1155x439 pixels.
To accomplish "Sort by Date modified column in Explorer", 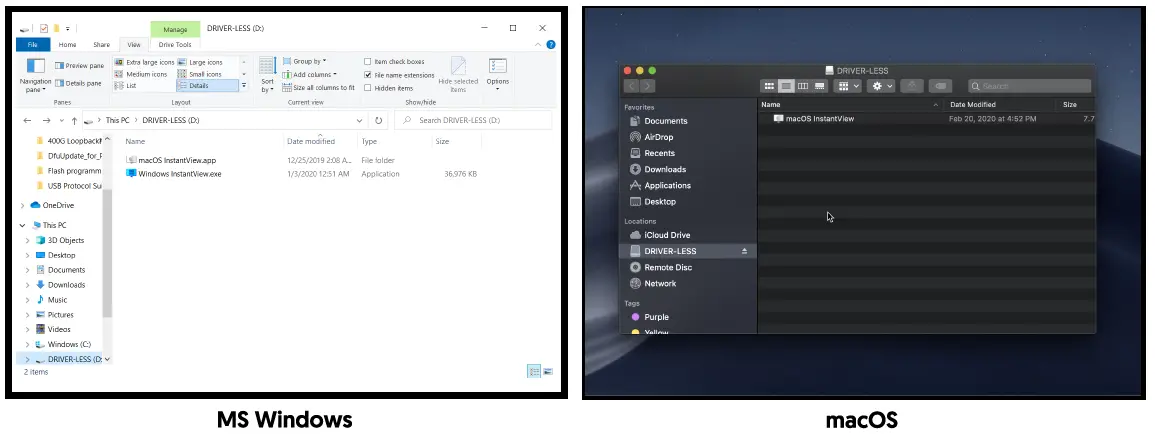I will point(311,141).
